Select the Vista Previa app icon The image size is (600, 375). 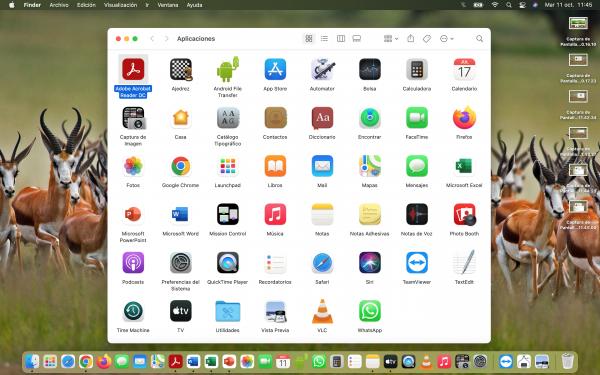pos(275,311)
